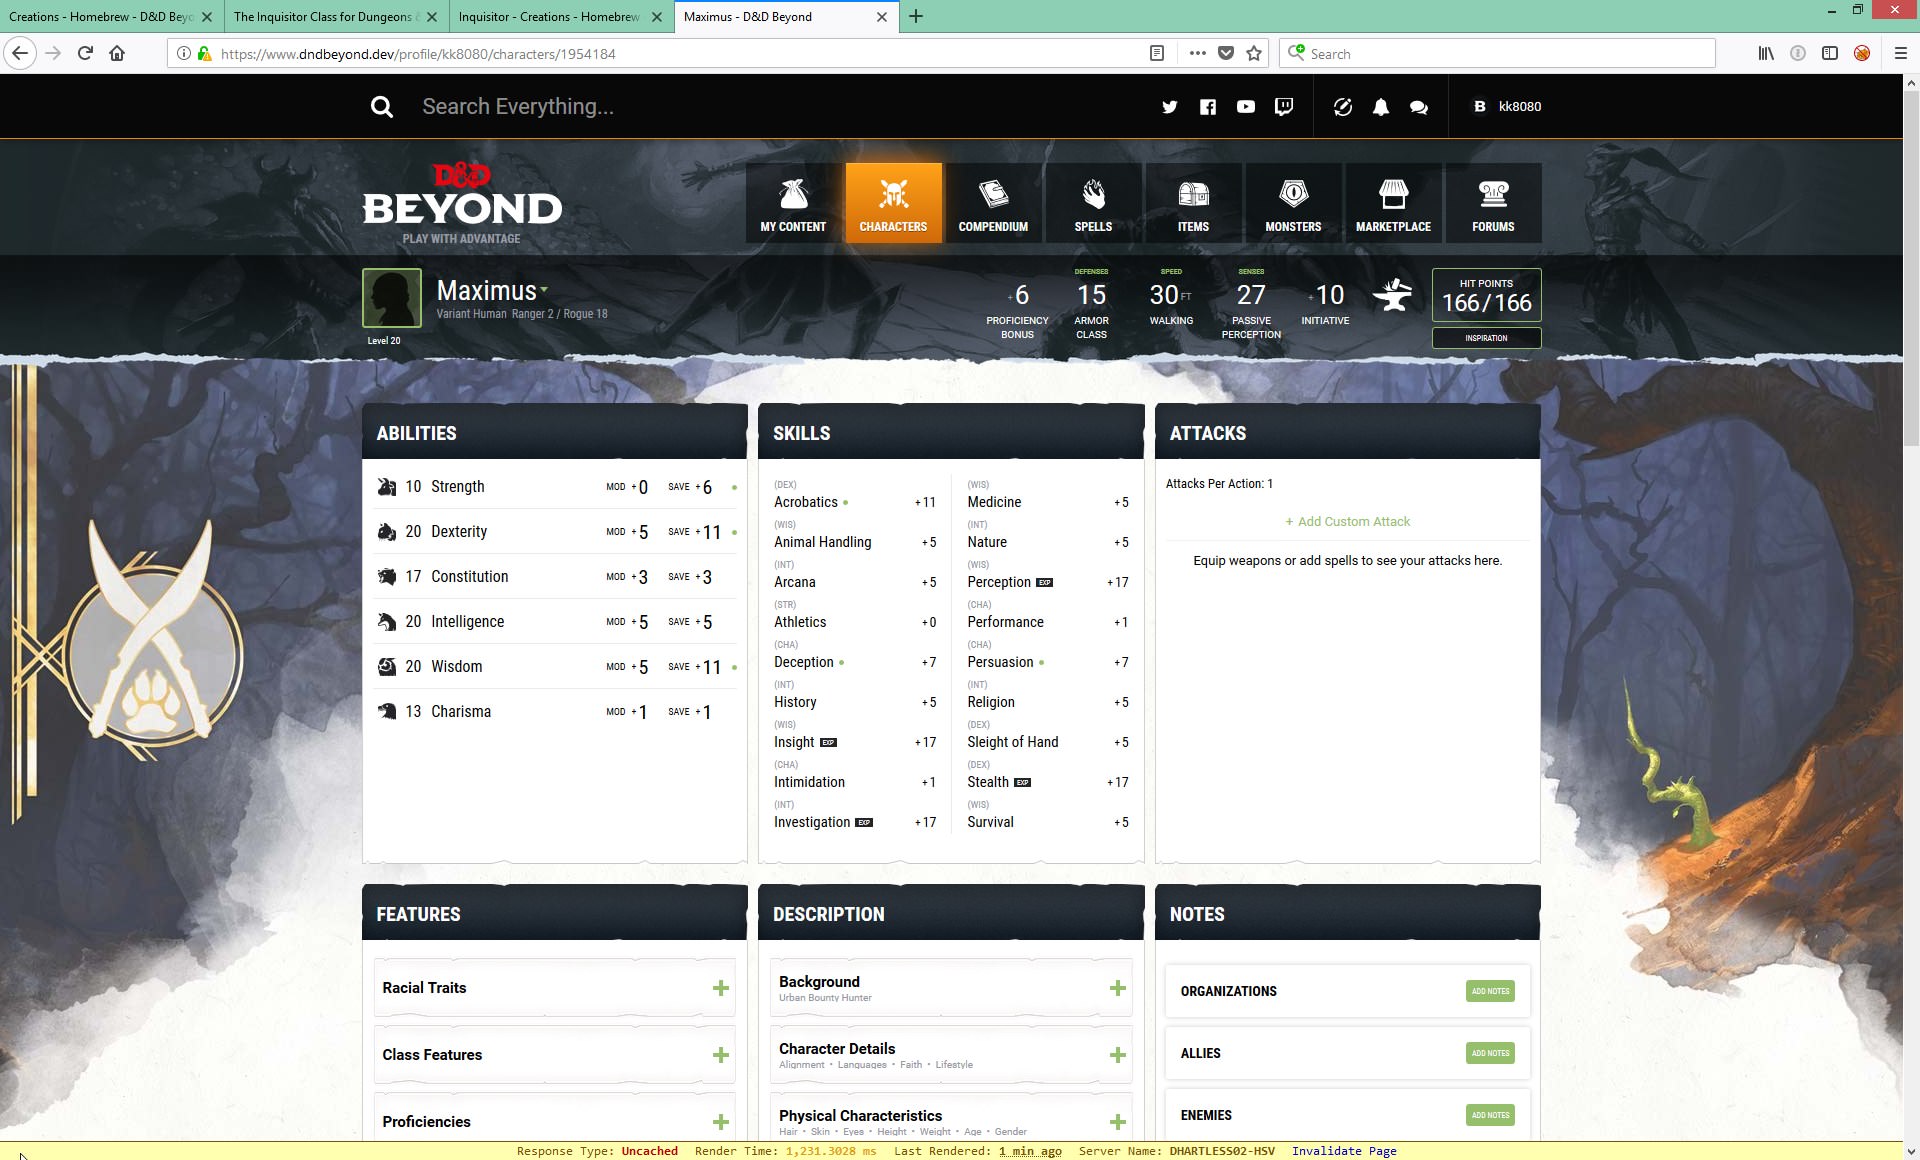The image size is (1920, 1160).
Task: Click the Intelligence ability icon
Action: pyautogui.click(x=386, y=622)
